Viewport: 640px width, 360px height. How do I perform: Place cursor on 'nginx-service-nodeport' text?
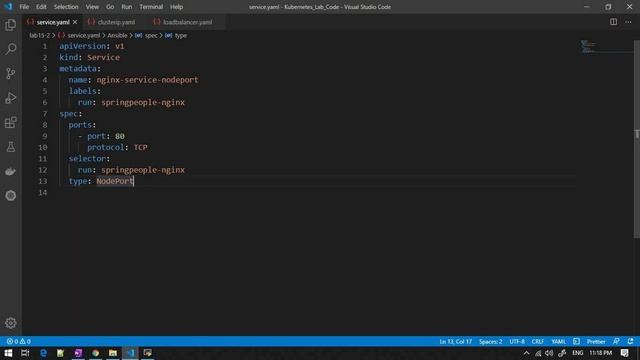click(x=147, y=80)
